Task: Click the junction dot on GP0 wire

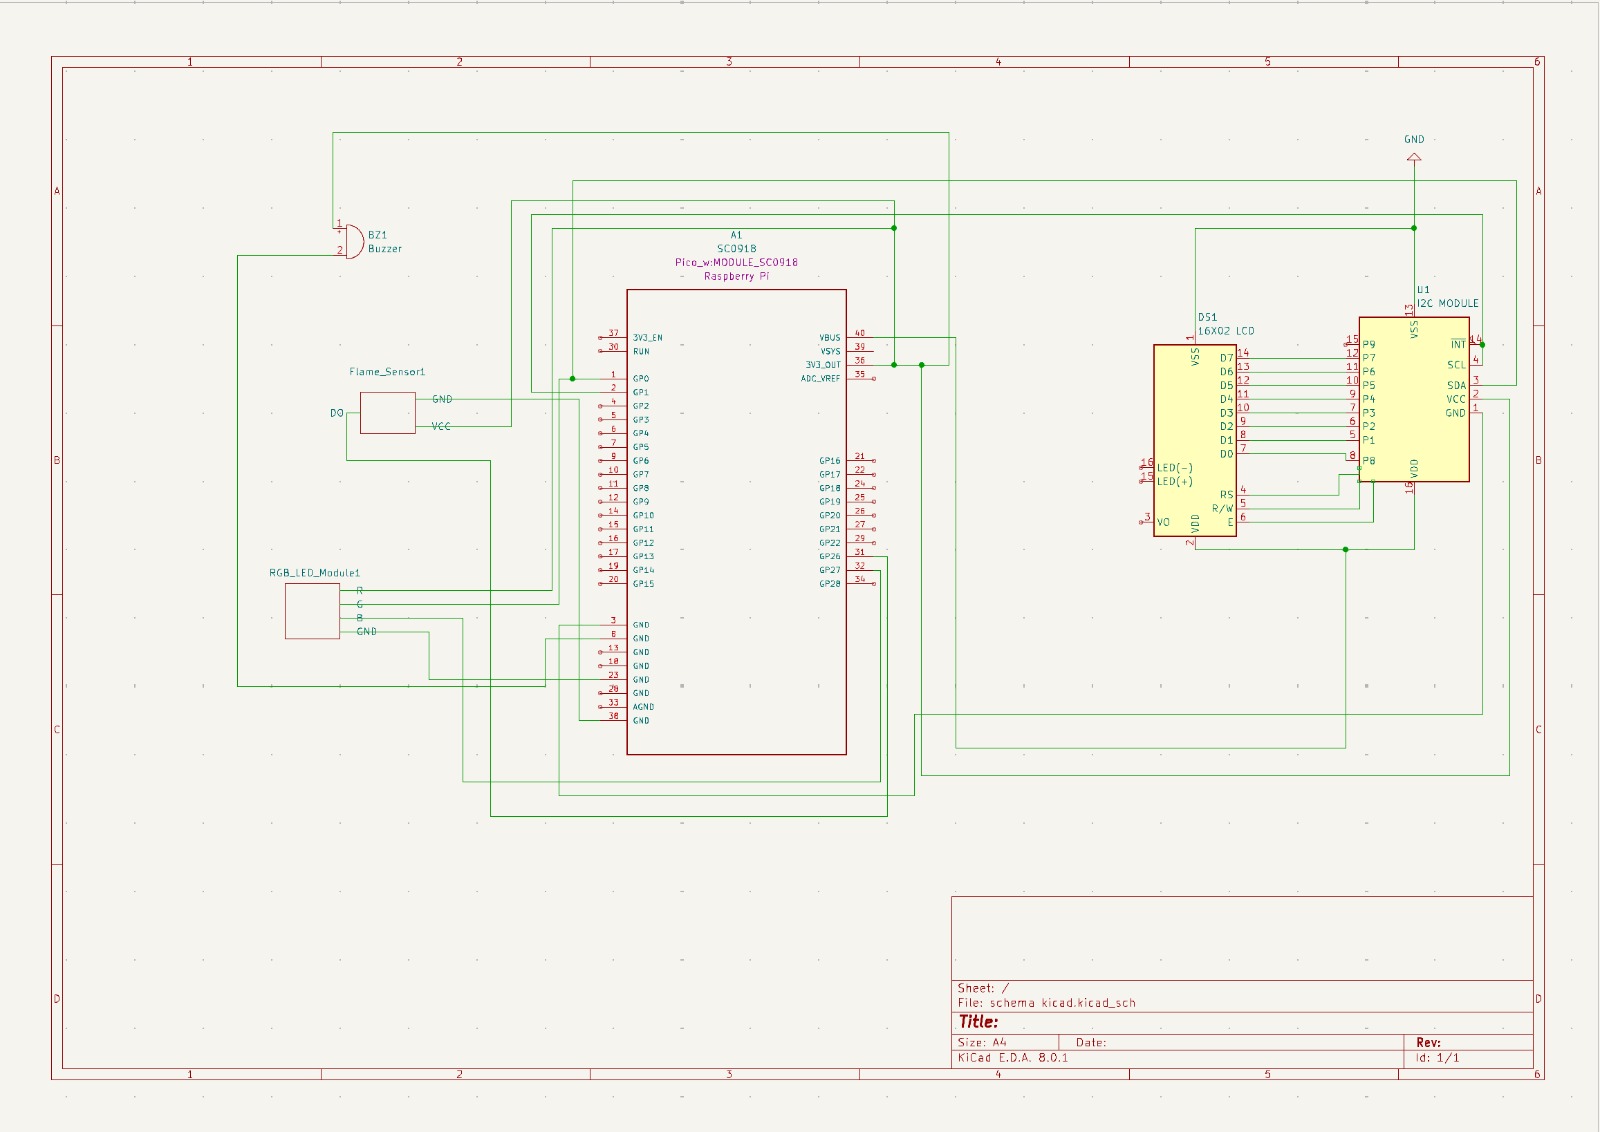Action: coord(573,379)
